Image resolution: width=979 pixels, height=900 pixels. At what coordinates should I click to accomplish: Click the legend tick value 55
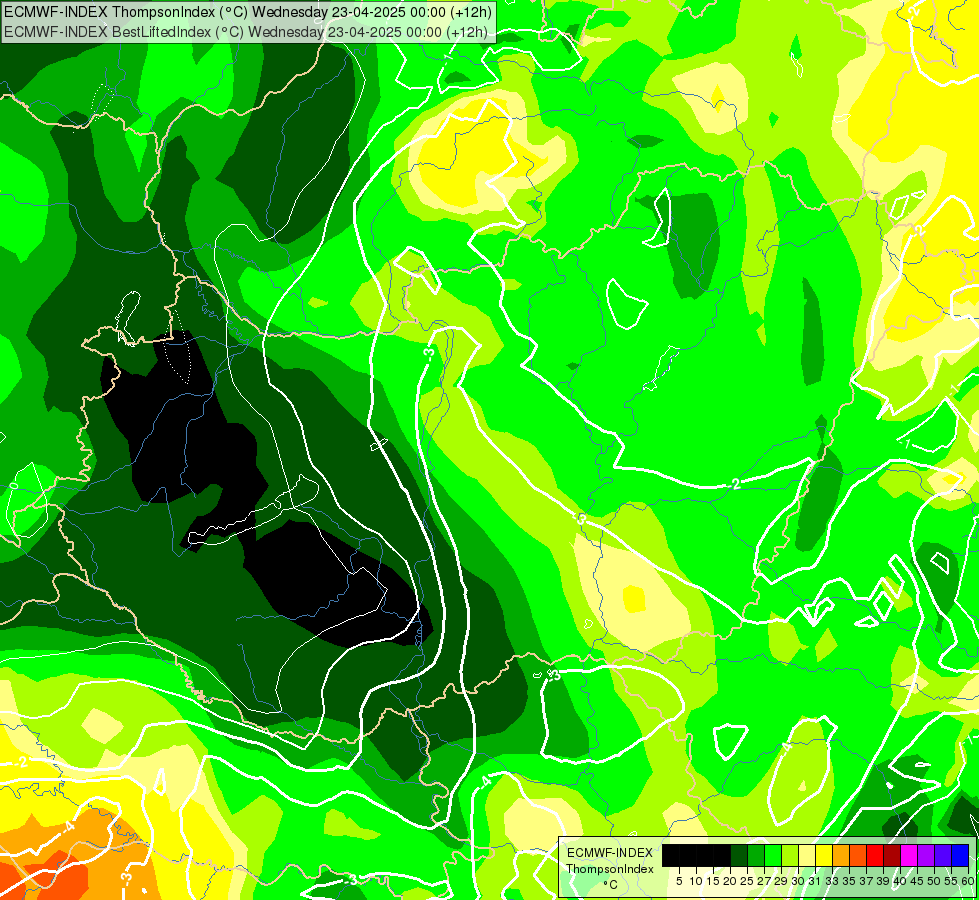point(952,881)
